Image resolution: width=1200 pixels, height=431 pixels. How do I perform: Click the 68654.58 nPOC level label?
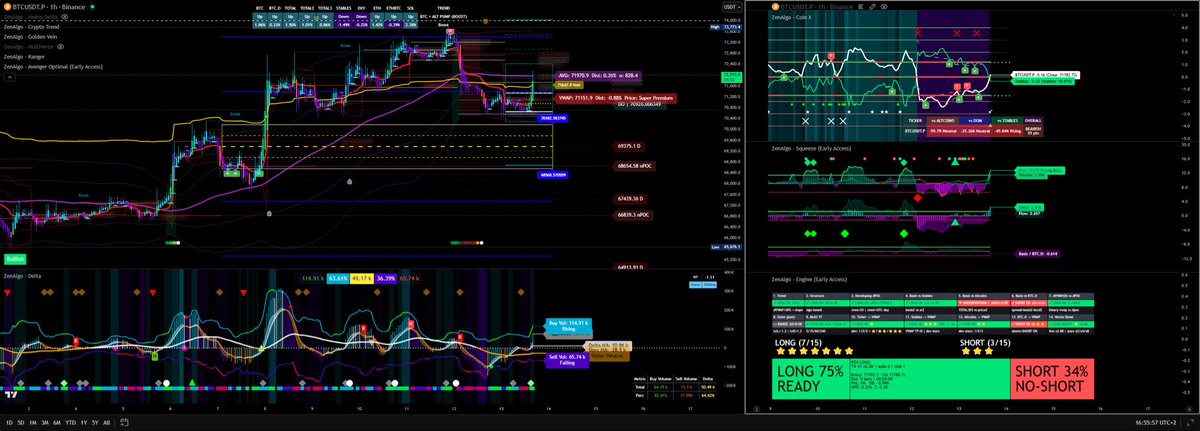point(635,165)
